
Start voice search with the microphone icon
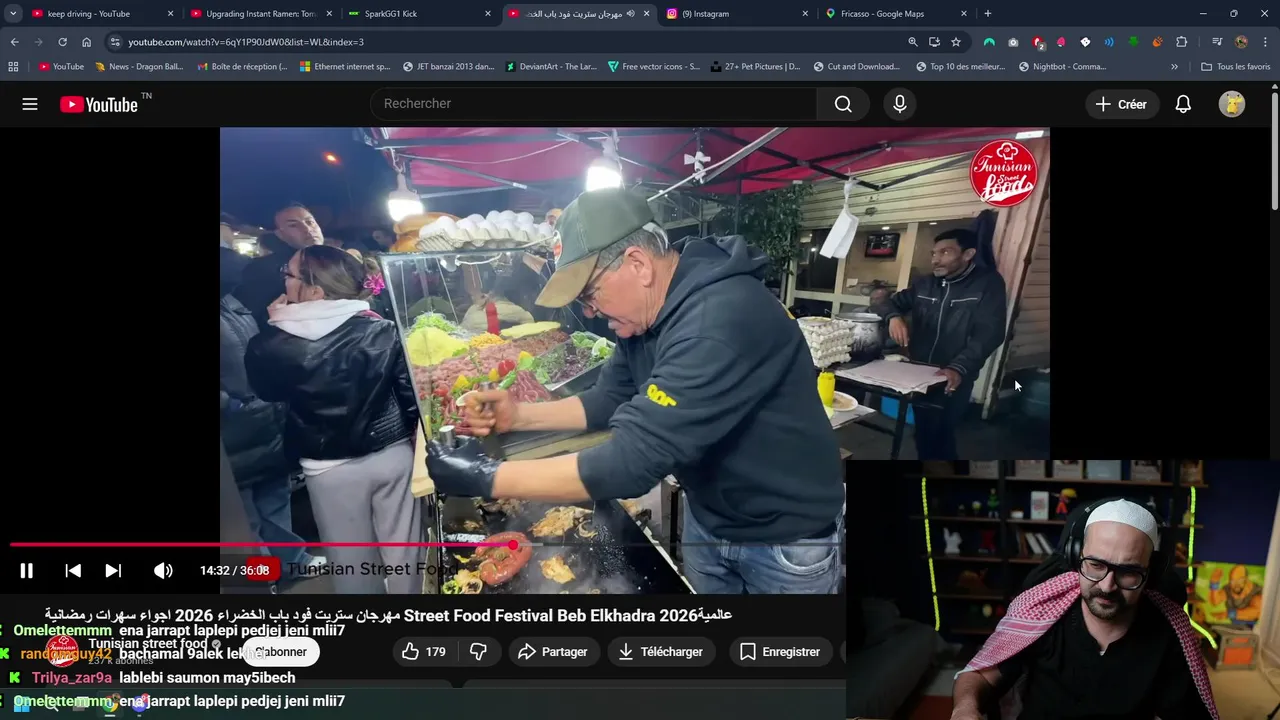click(x=900, y=104)
